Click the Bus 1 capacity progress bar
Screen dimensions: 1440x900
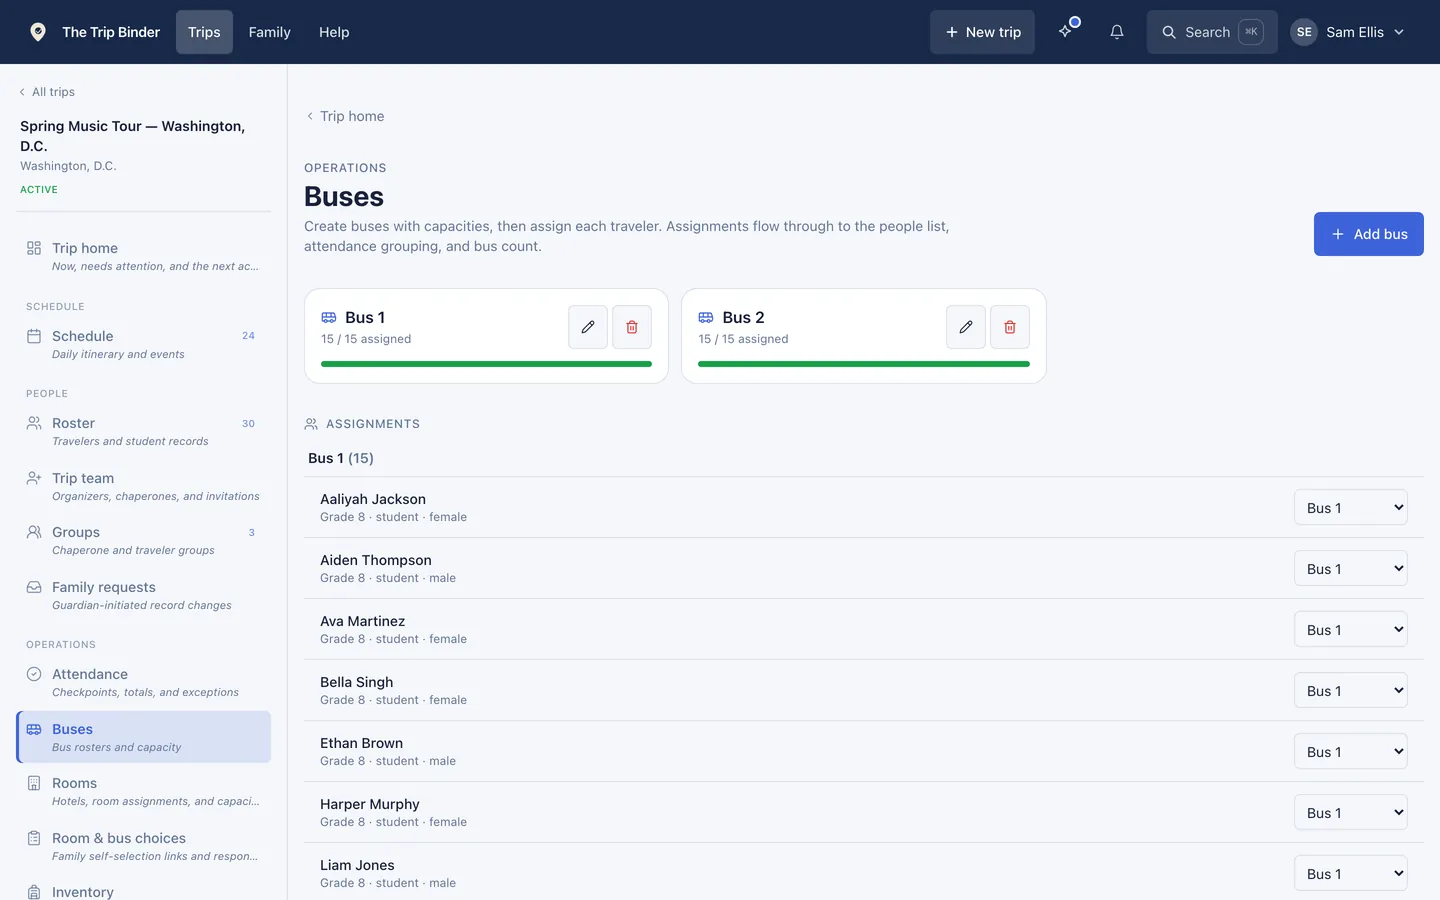(486, 364)
